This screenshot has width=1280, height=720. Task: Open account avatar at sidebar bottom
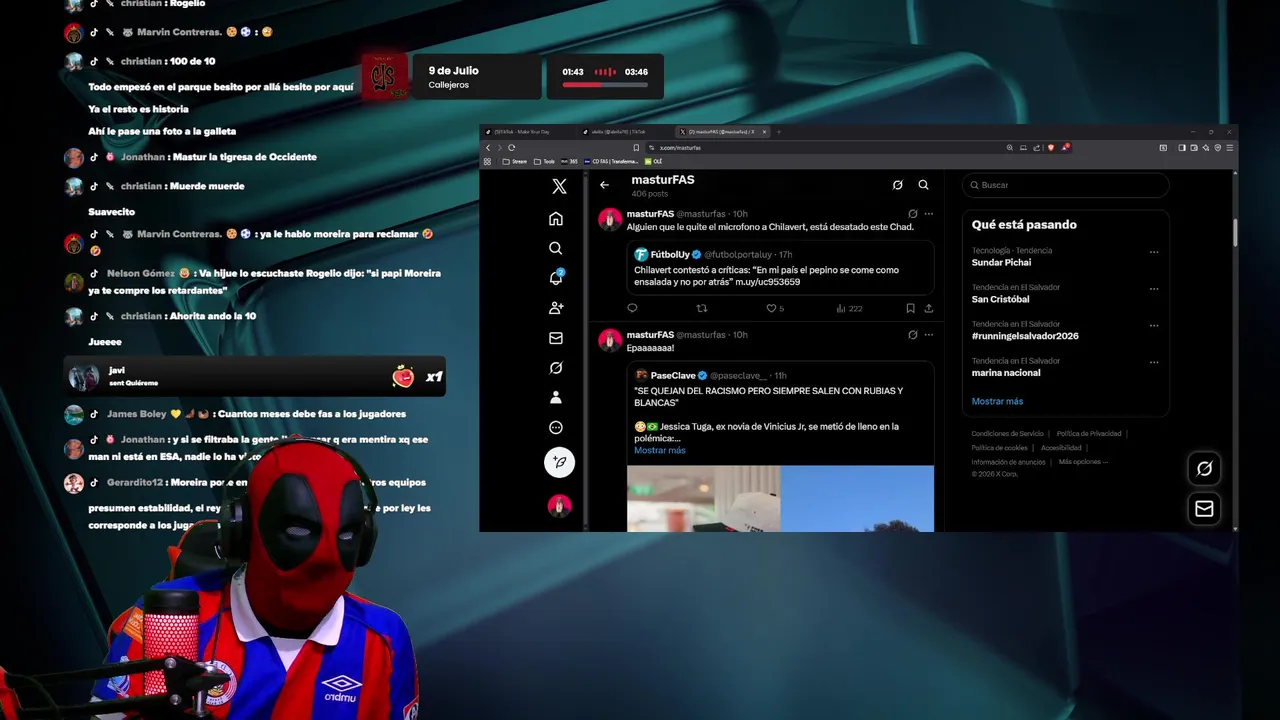pos(559,506)
